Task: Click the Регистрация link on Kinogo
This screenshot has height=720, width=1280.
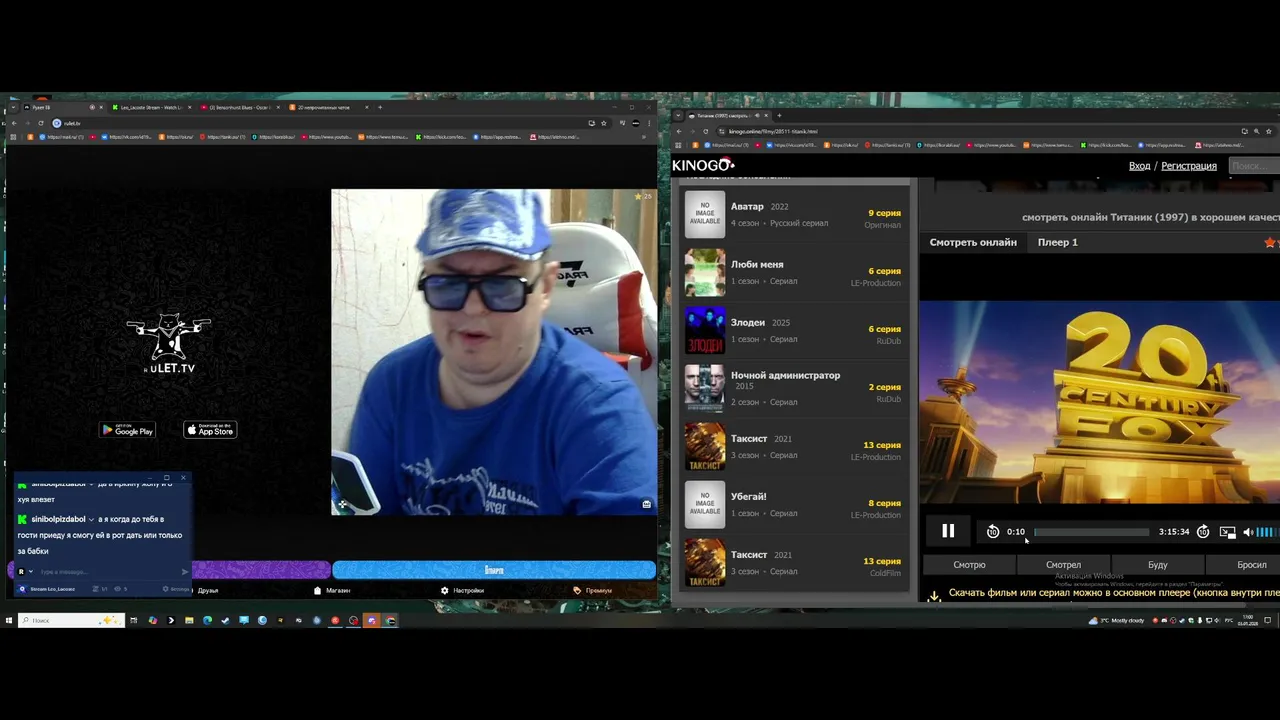Action: [x=1189, y=166]
